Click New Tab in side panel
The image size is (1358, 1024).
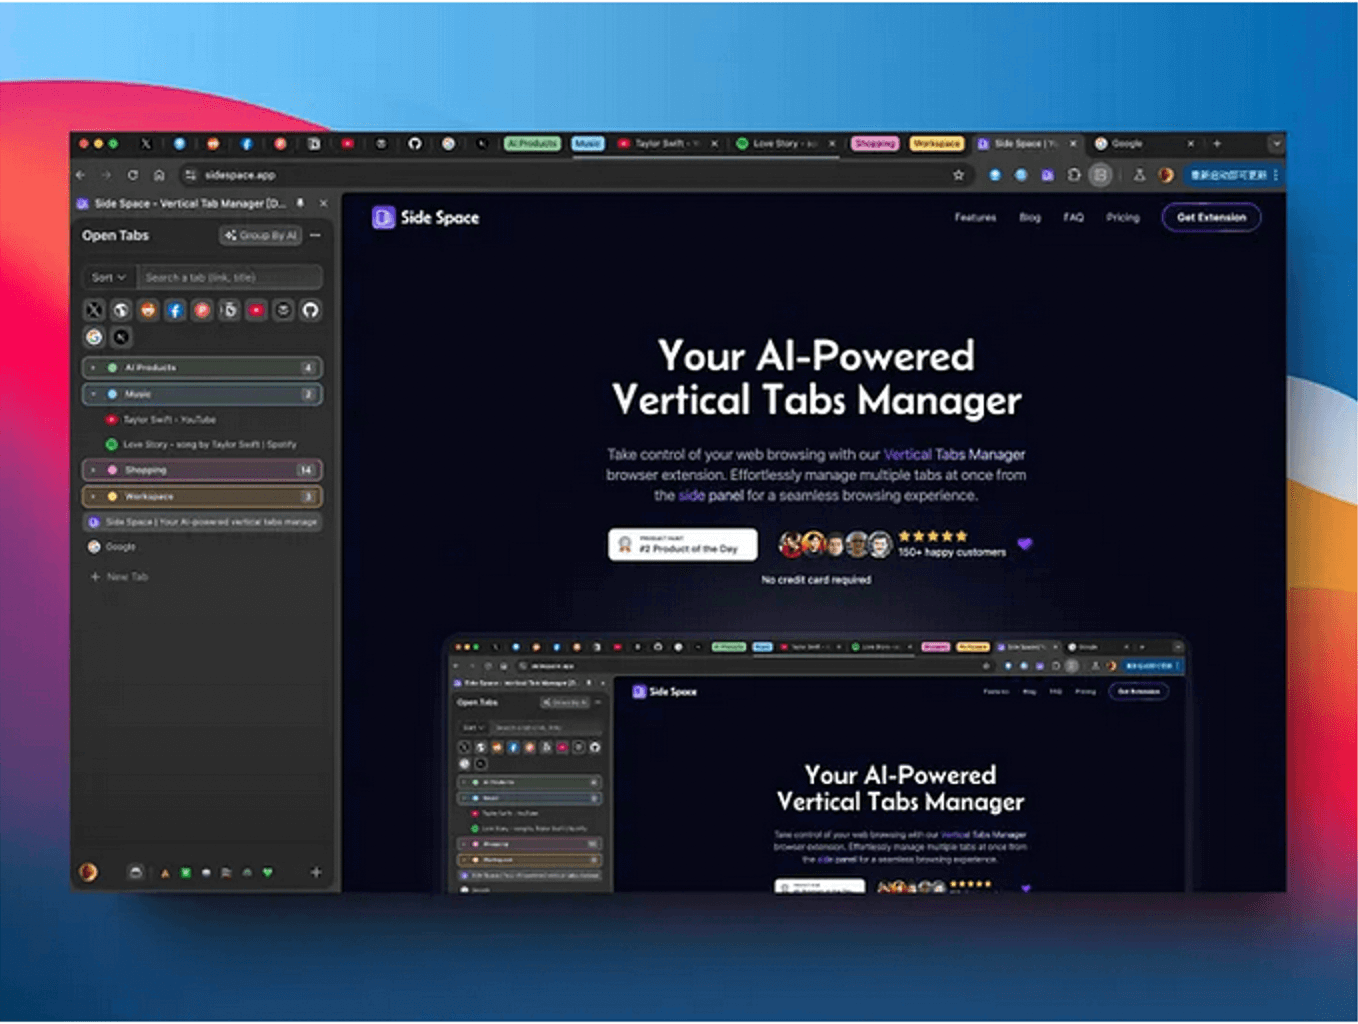(120, 577)
